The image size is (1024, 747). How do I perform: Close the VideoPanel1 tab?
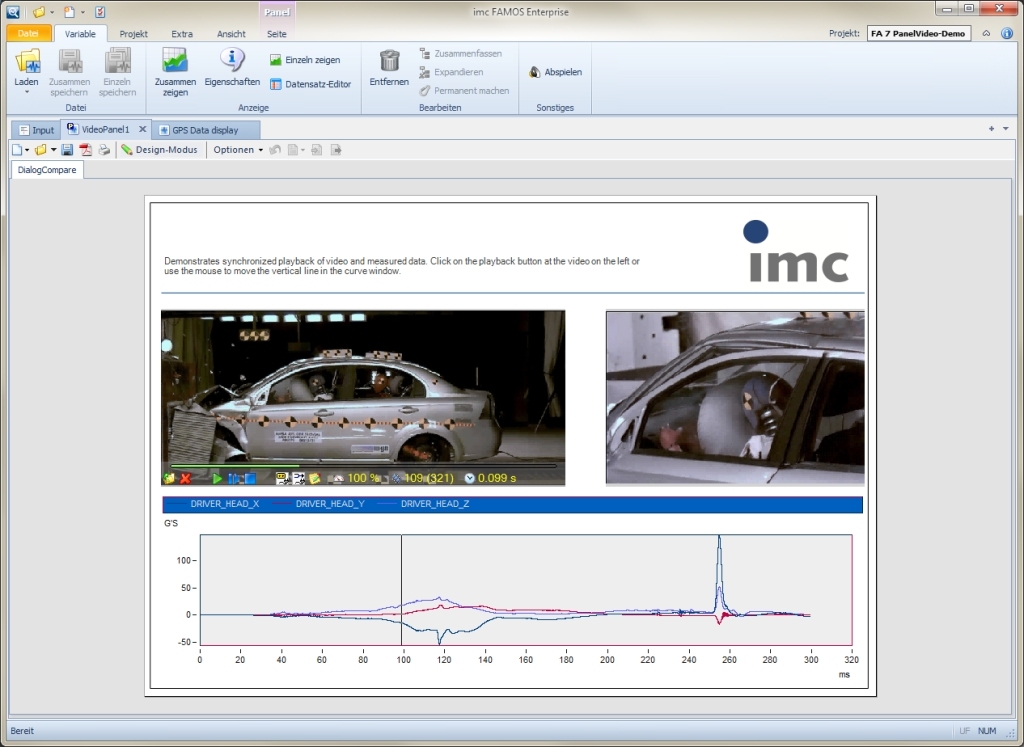tap(142, 129)
